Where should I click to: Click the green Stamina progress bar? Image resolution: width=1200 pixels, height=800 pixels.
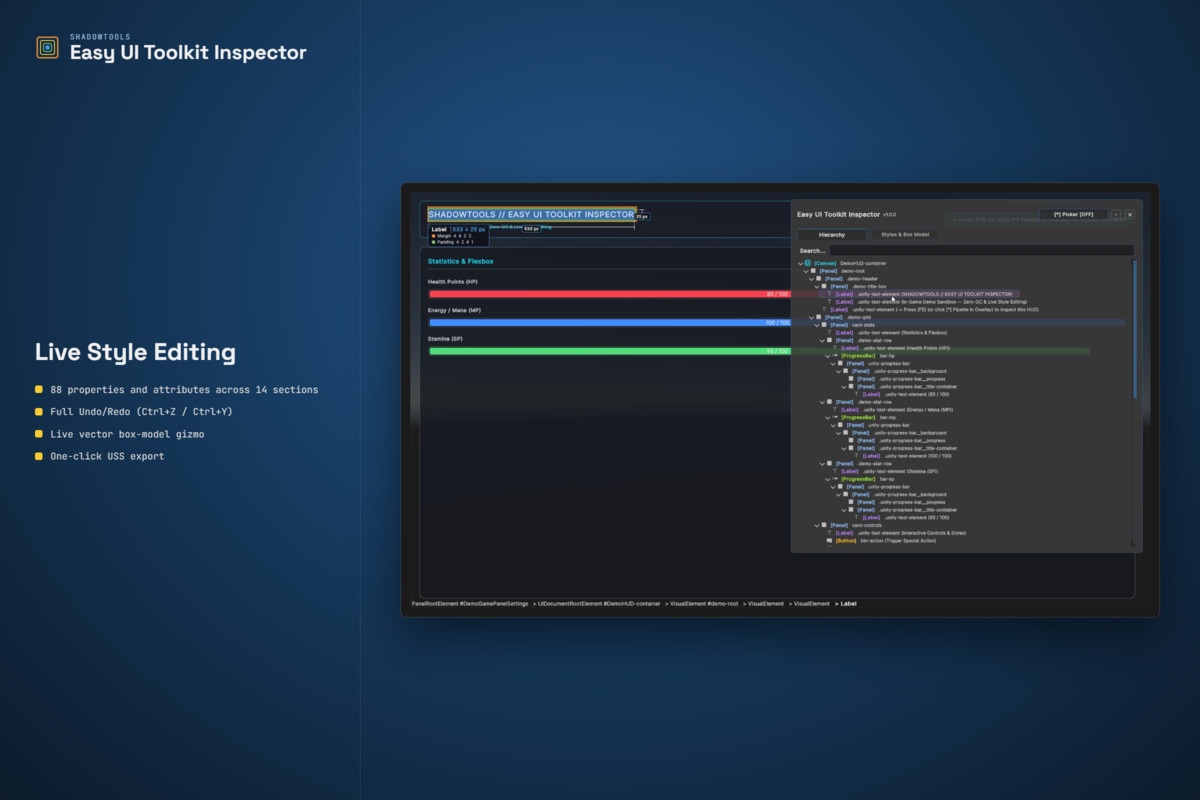point(610,351)
